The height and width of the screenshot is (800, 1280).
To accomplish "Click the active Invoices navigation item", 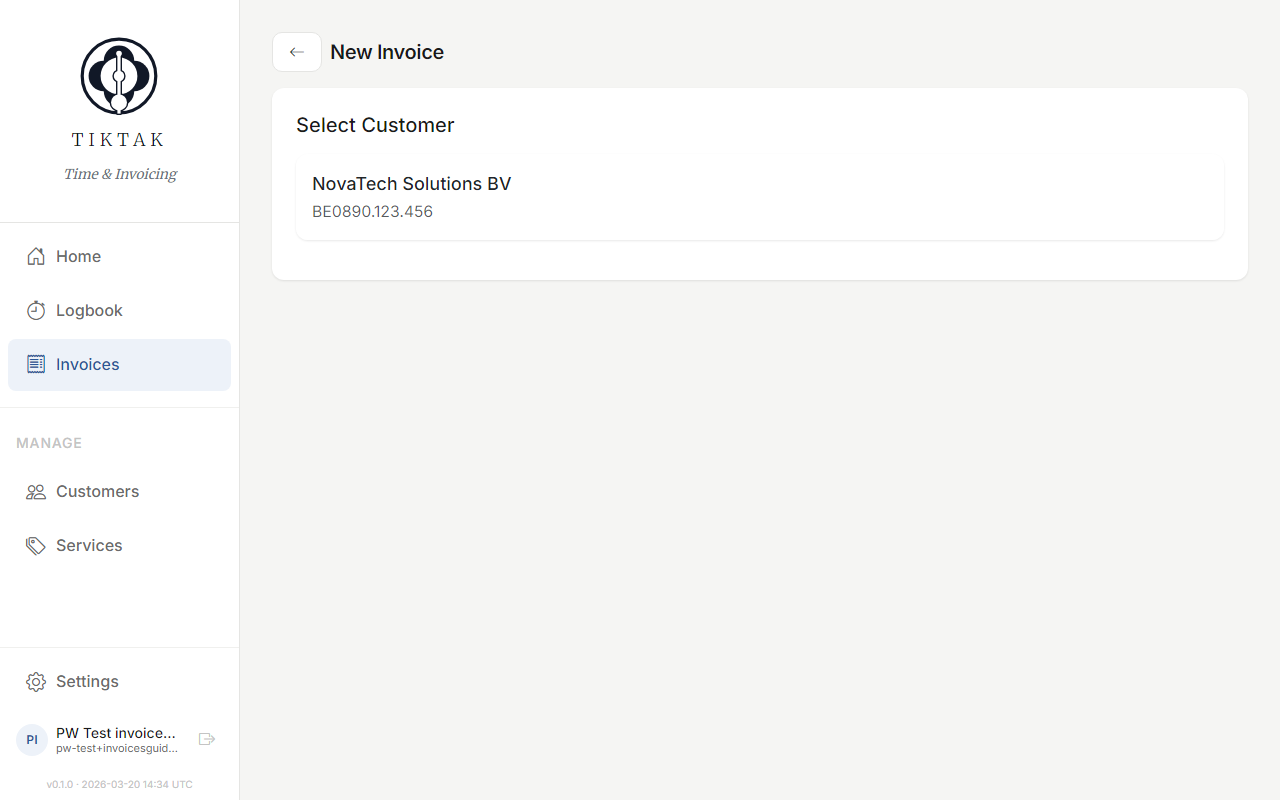I will click(x=86, y=364).
